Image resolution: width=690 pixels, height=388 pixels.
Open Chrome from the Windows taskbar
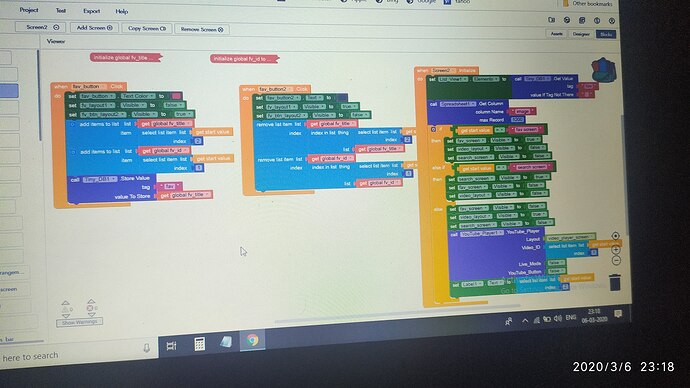coord(253,340)
